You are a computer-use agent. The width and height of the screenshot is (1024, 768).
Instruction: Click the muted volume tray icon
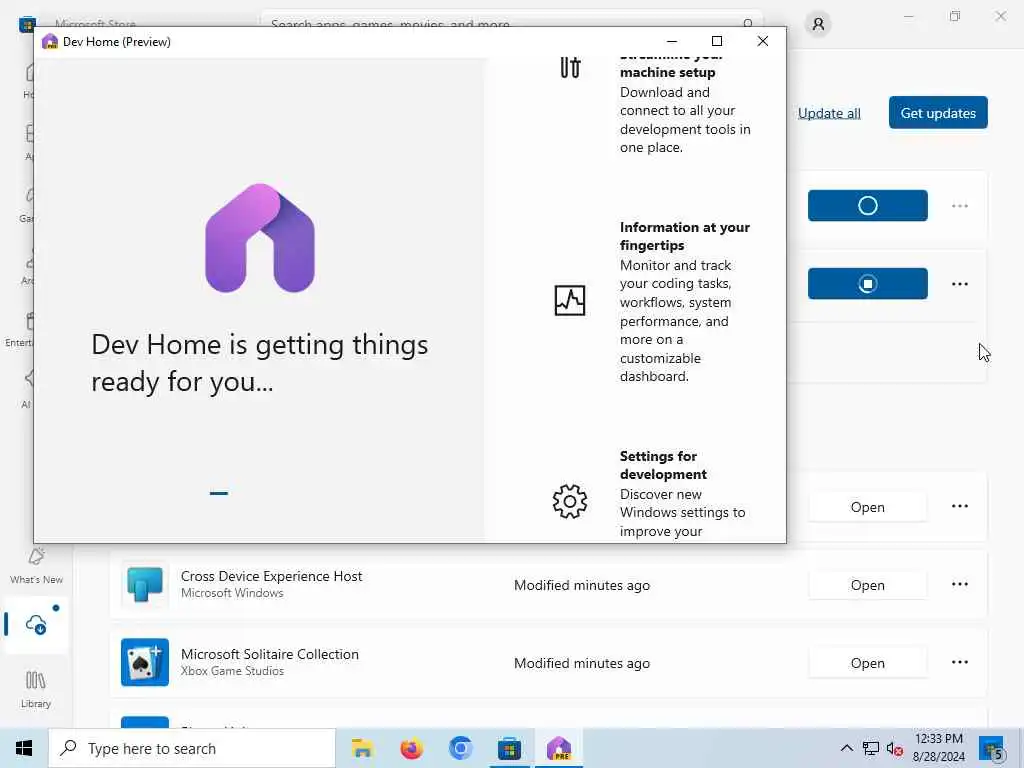tap(895, 749)
